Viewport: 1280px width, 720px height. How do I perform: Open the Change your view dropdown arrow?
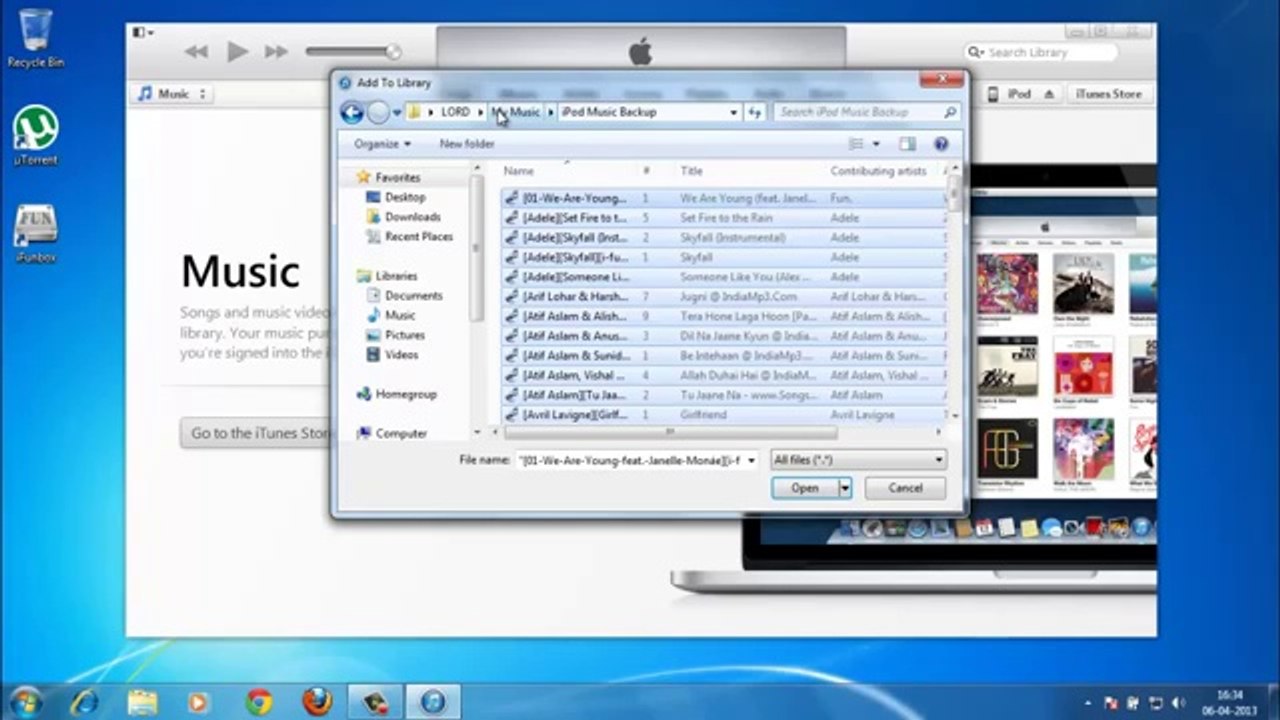click(x=876, y=144)
